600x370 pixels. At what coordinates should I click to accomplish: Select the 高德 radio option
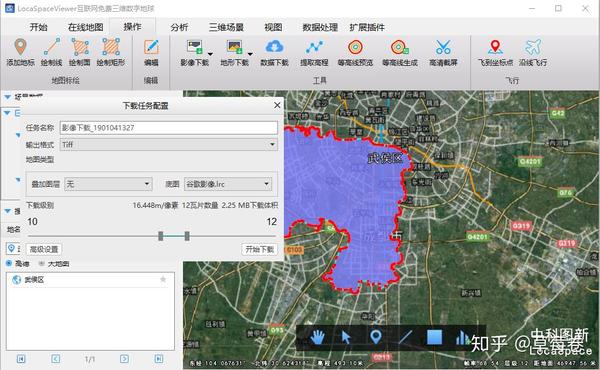coord(9,263)
